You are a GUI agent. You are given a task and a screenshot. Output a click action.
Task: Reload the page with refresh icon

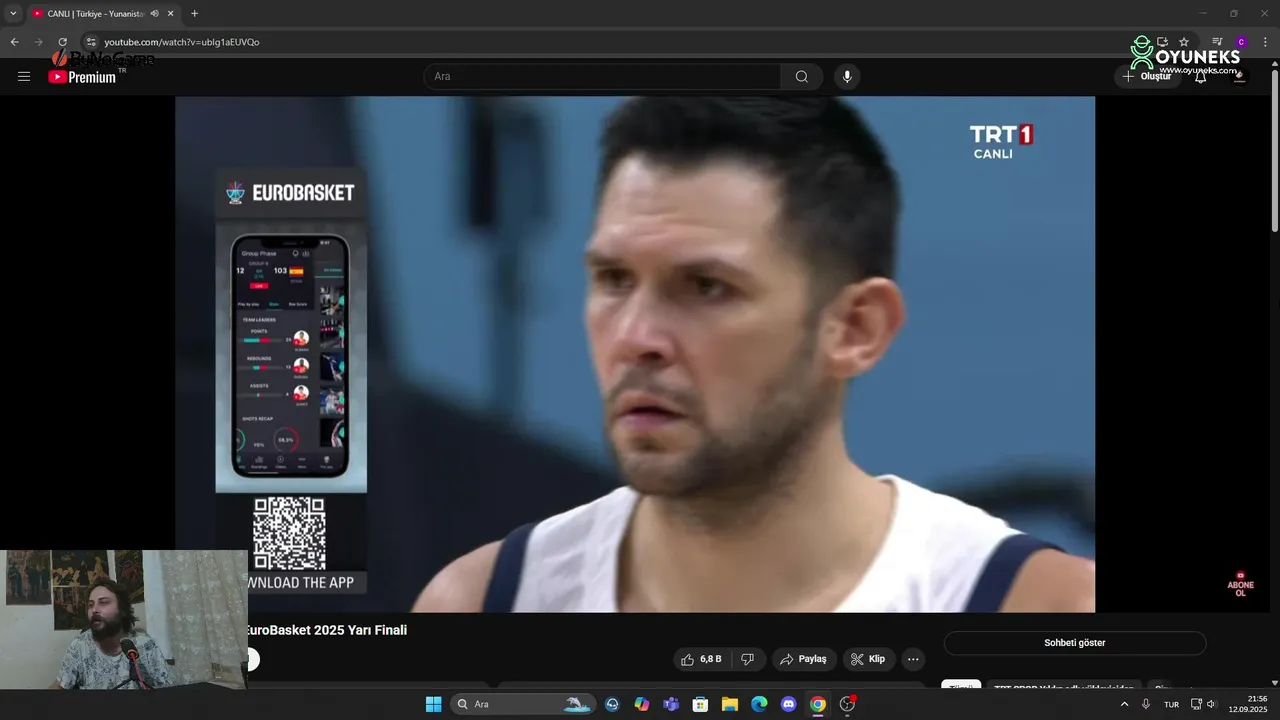(62, 42)
